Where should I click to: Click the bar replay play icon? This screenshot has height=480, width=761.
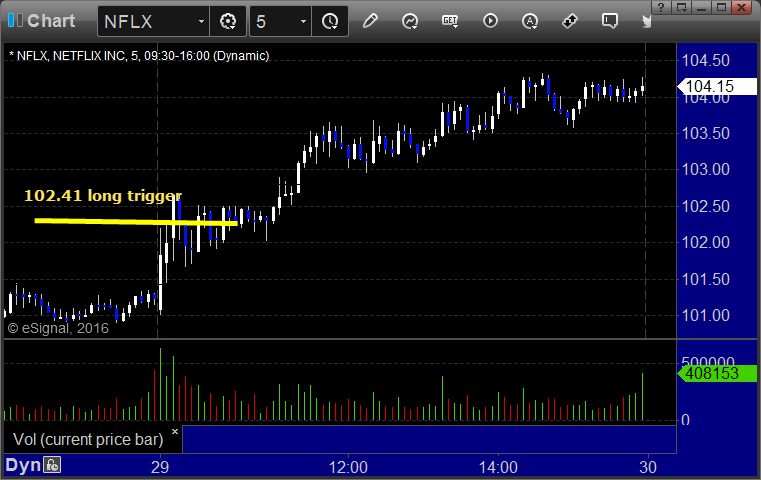click(x=490, y=21)
